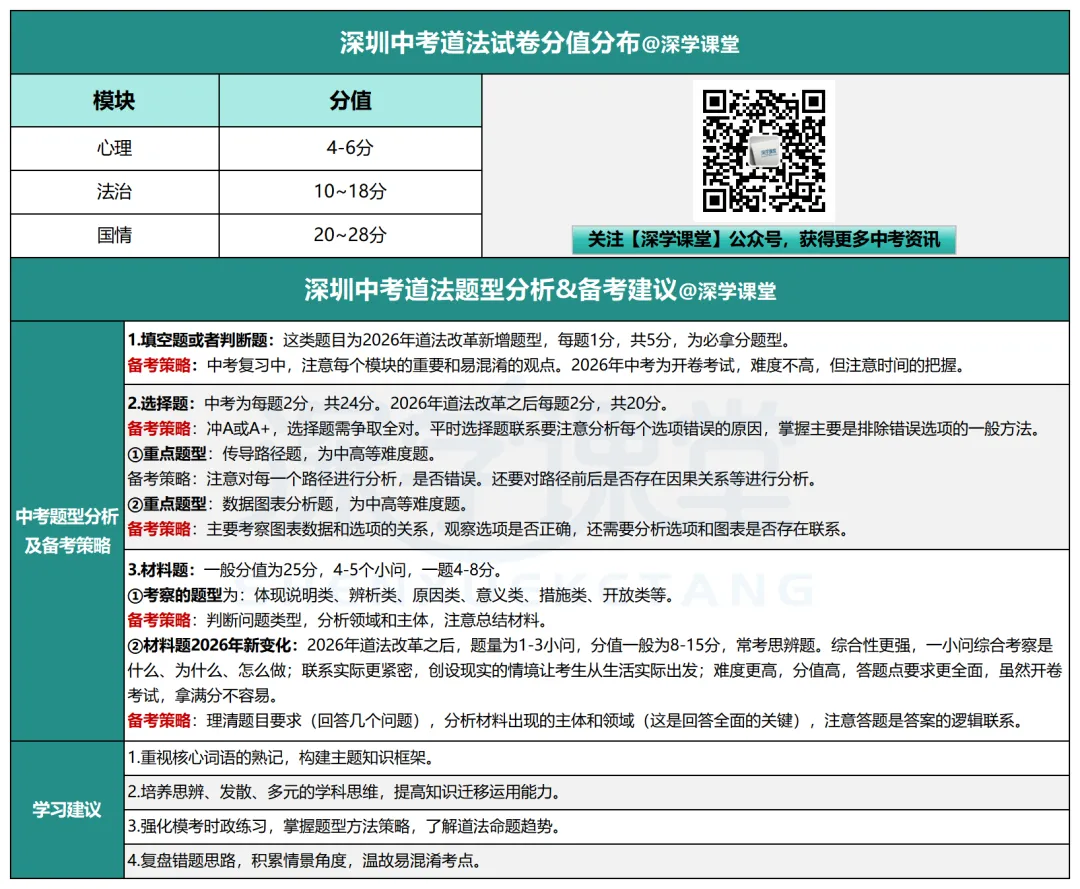Click the line 备考策略：冲A或A+
The image size is (1080, 889).
(x=583, y=429)
